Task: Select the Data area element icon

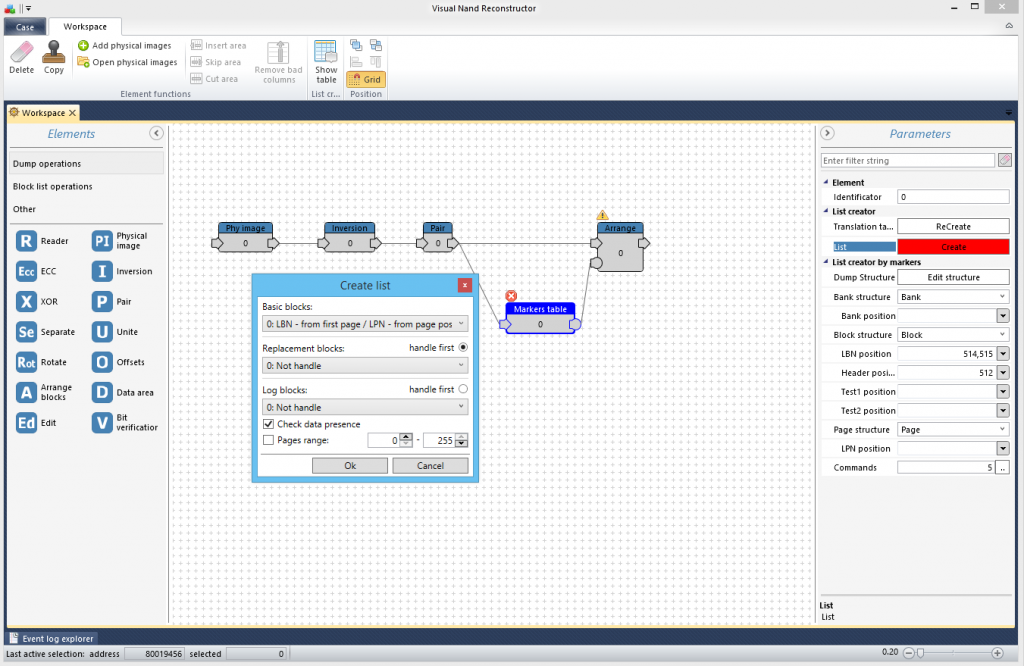Action: (x=102, y=392)
